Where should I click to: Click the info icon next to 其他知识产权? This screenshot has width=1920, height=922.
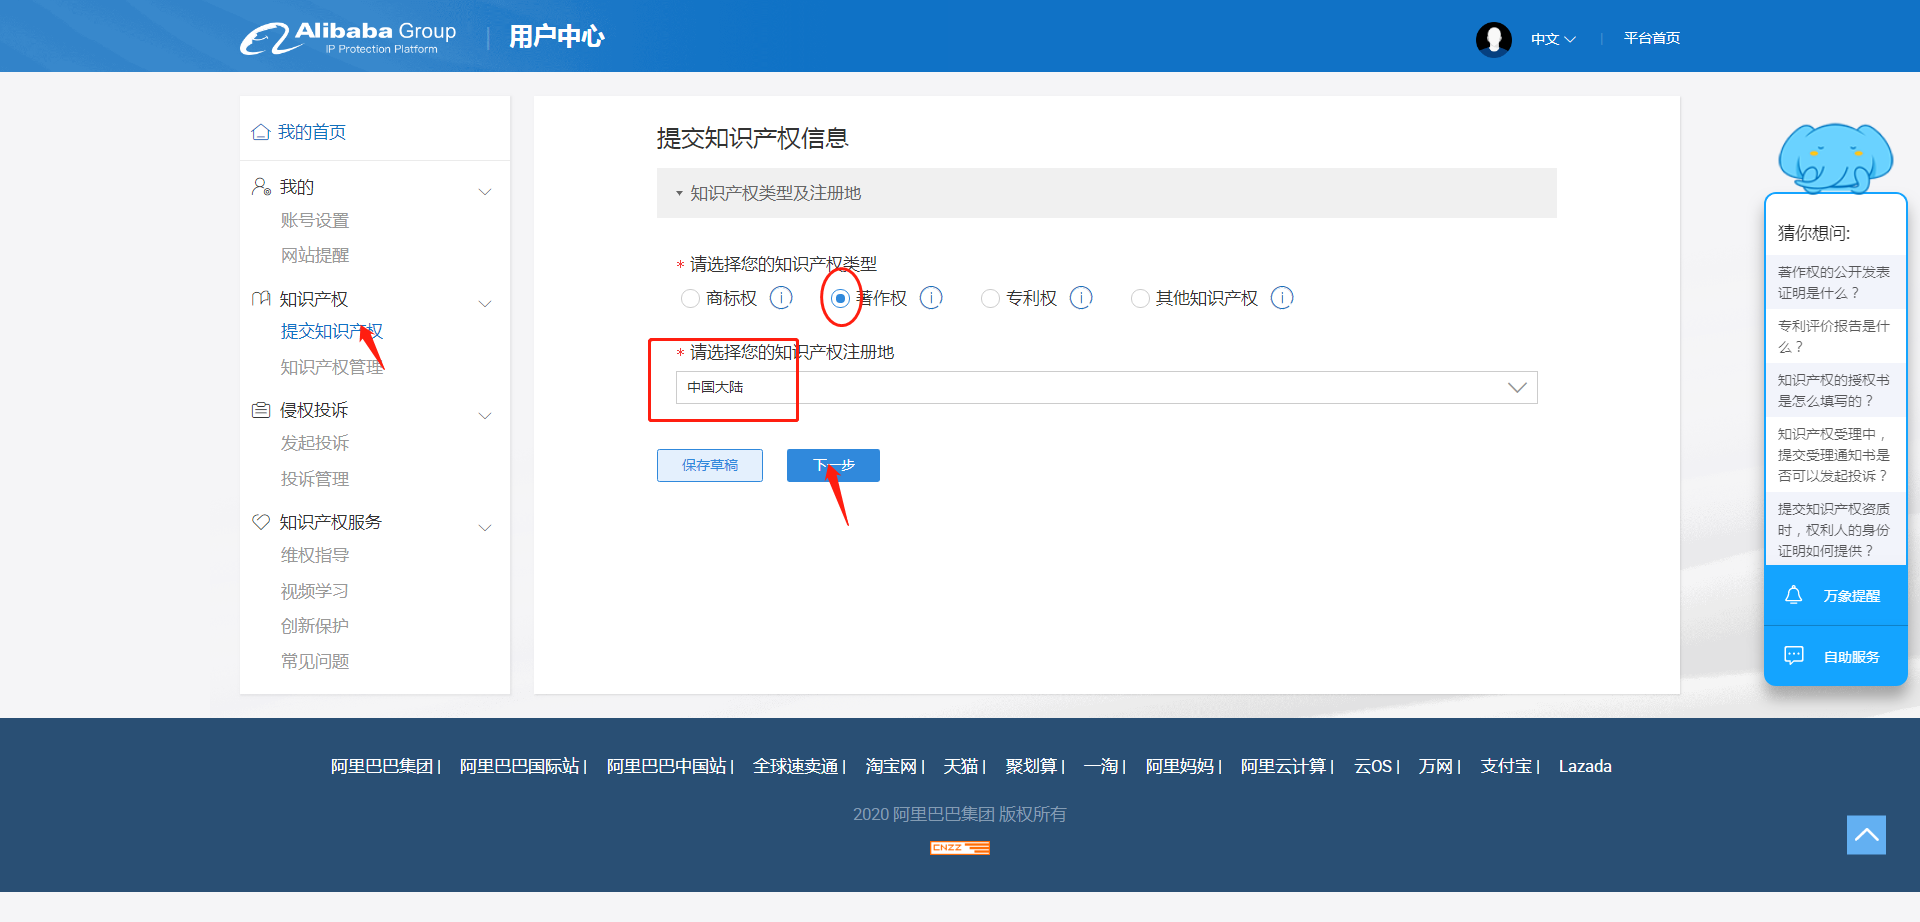pos(1282,298)
